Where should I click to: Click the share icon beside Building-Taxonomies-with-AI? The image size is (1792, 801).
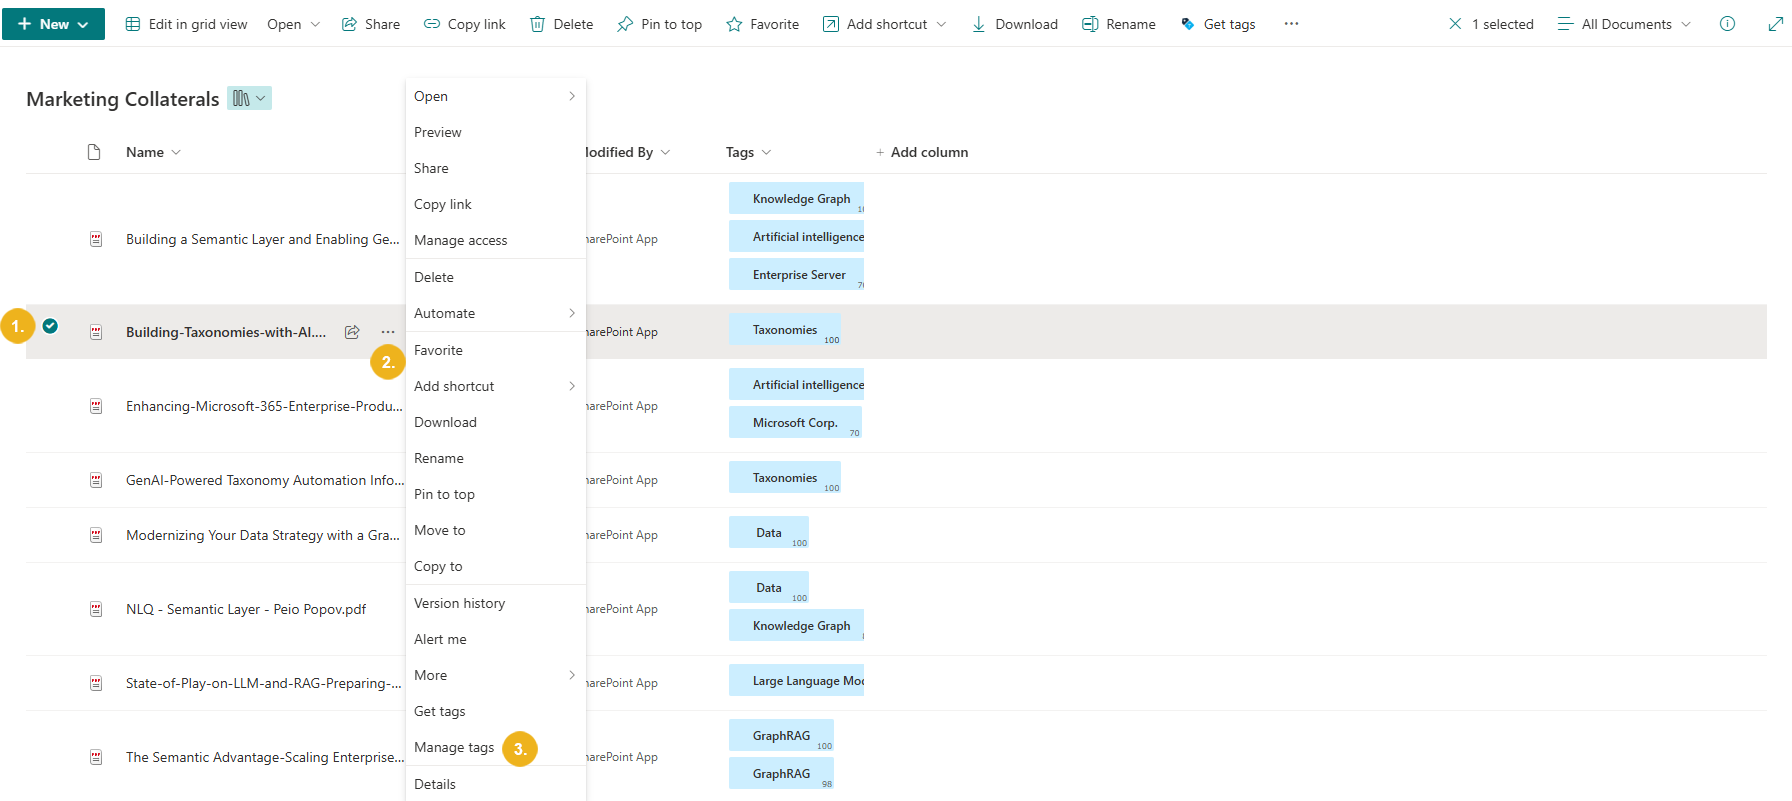click(x=352, y=332)
